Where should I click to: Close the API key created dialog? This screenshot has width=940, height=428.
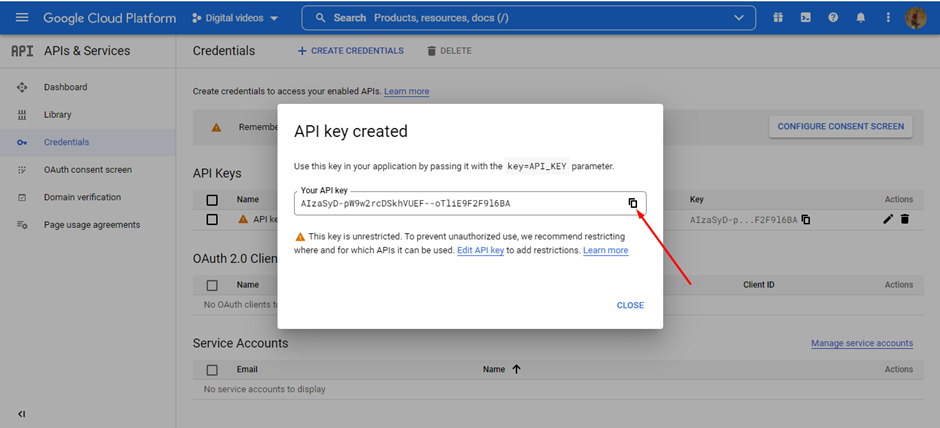[630, 305]
